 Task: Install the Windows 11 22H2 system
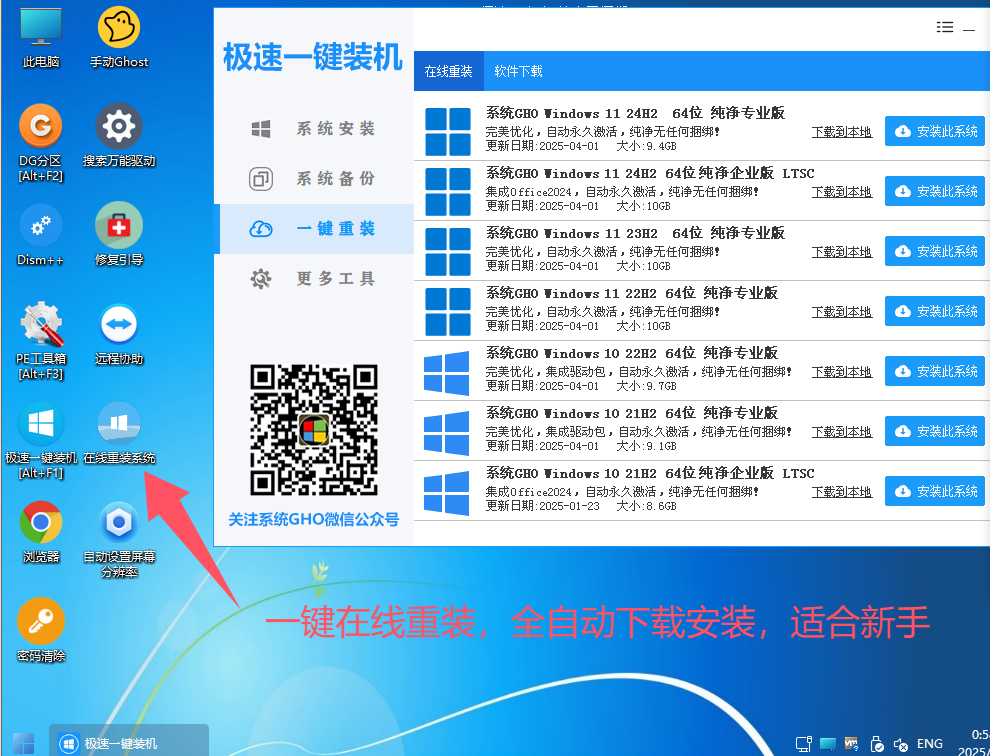click(935, 311)
